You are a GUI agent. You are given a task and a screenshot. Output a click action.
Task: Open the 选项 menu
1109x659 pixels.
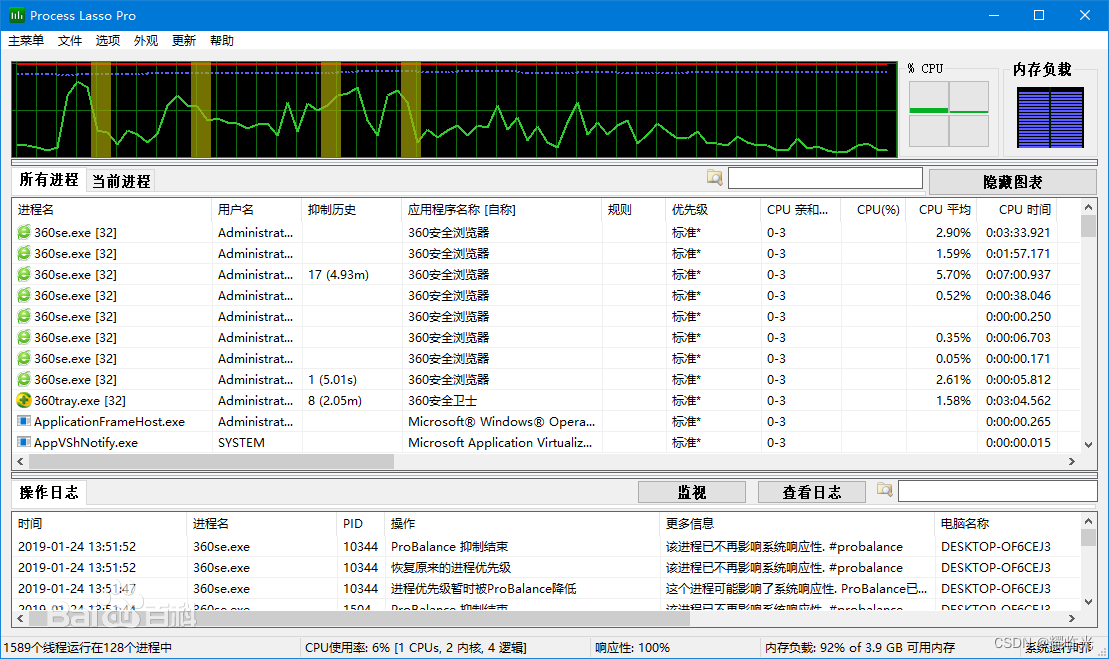[108, 40]
